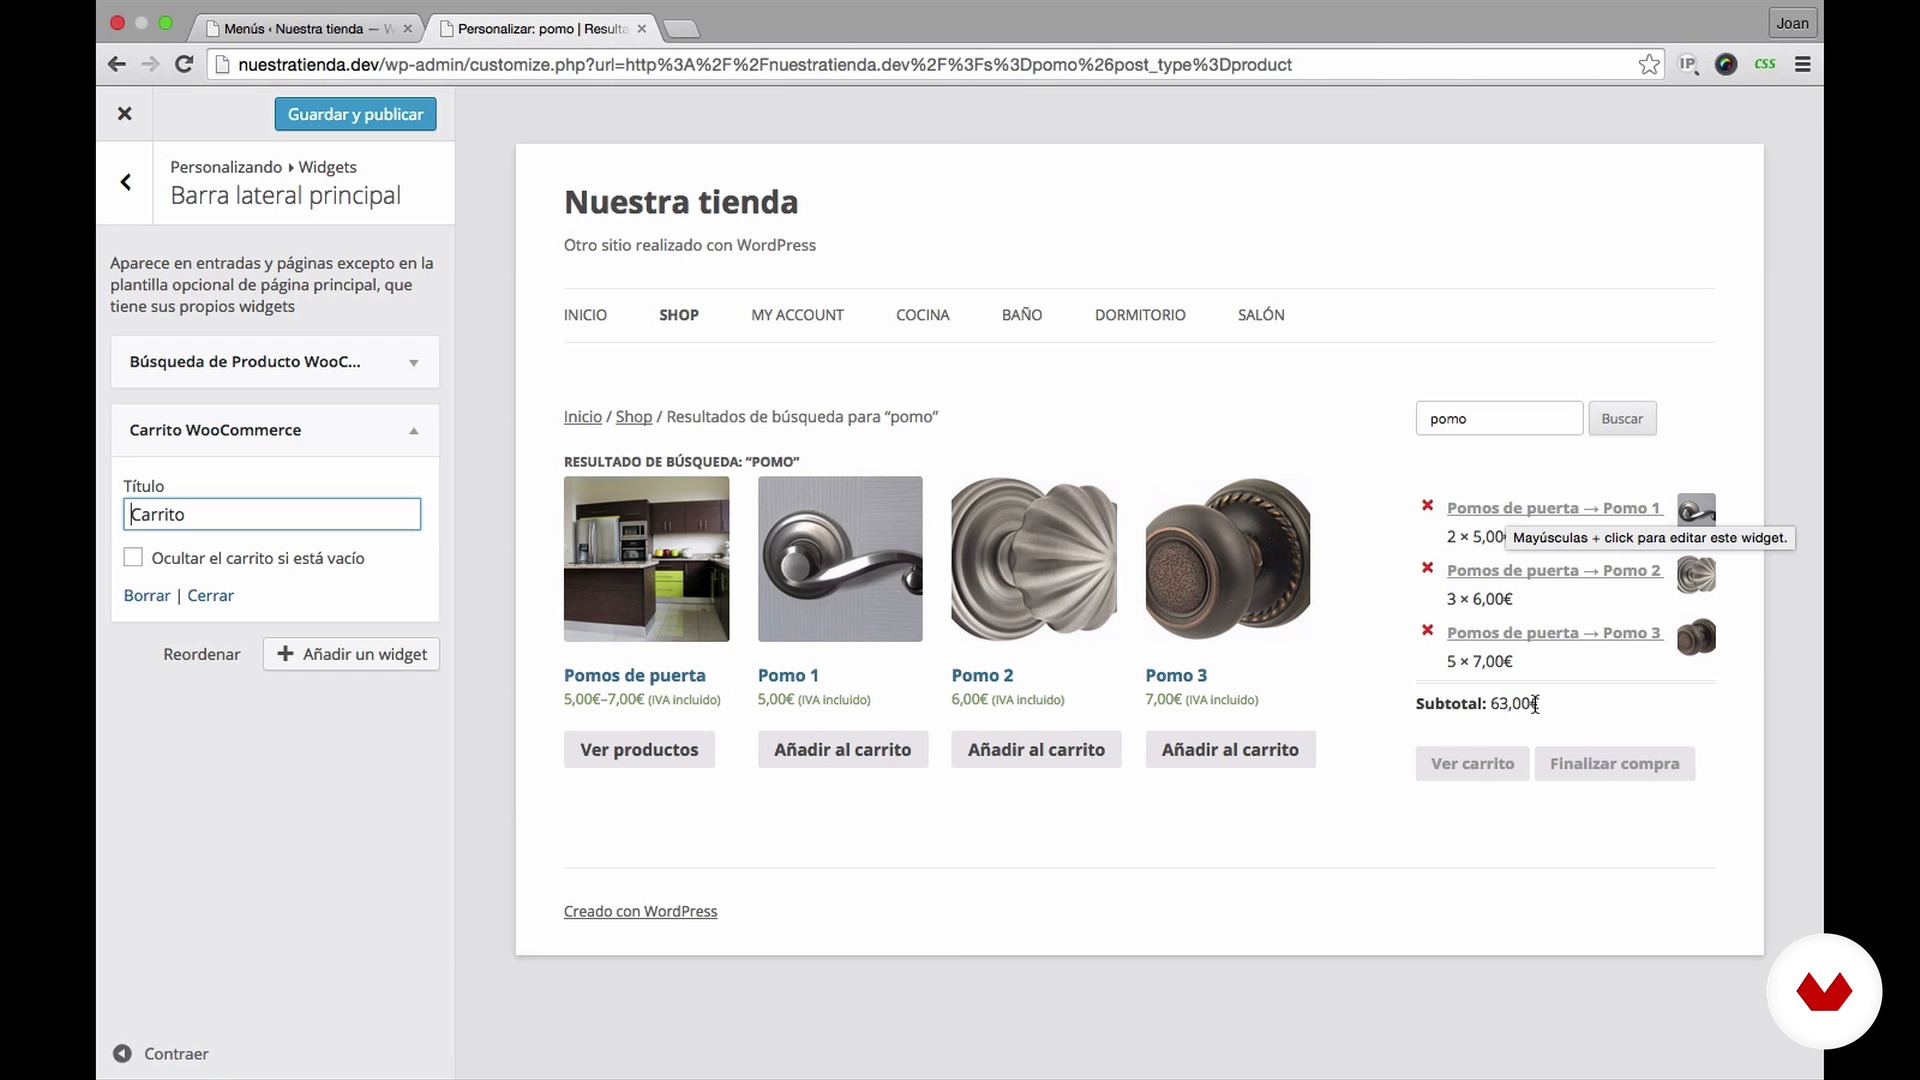The image size is (1920, 1080).
Task: Switch to Personalizar pomo tab
Action: click(x=542, y=29)
